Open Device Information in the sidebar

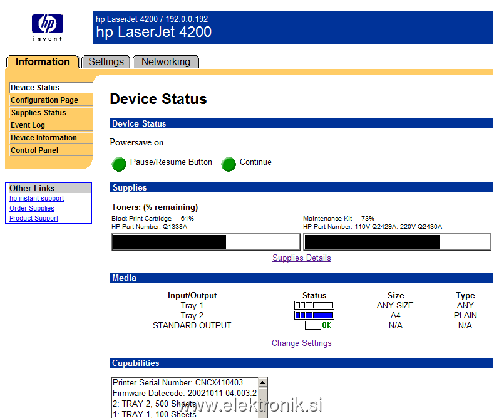pos(51,138)
